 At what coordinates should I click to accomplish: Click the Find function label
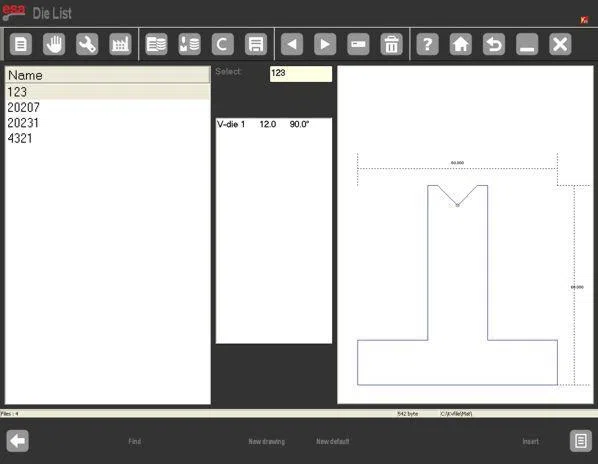coord(135,442)
